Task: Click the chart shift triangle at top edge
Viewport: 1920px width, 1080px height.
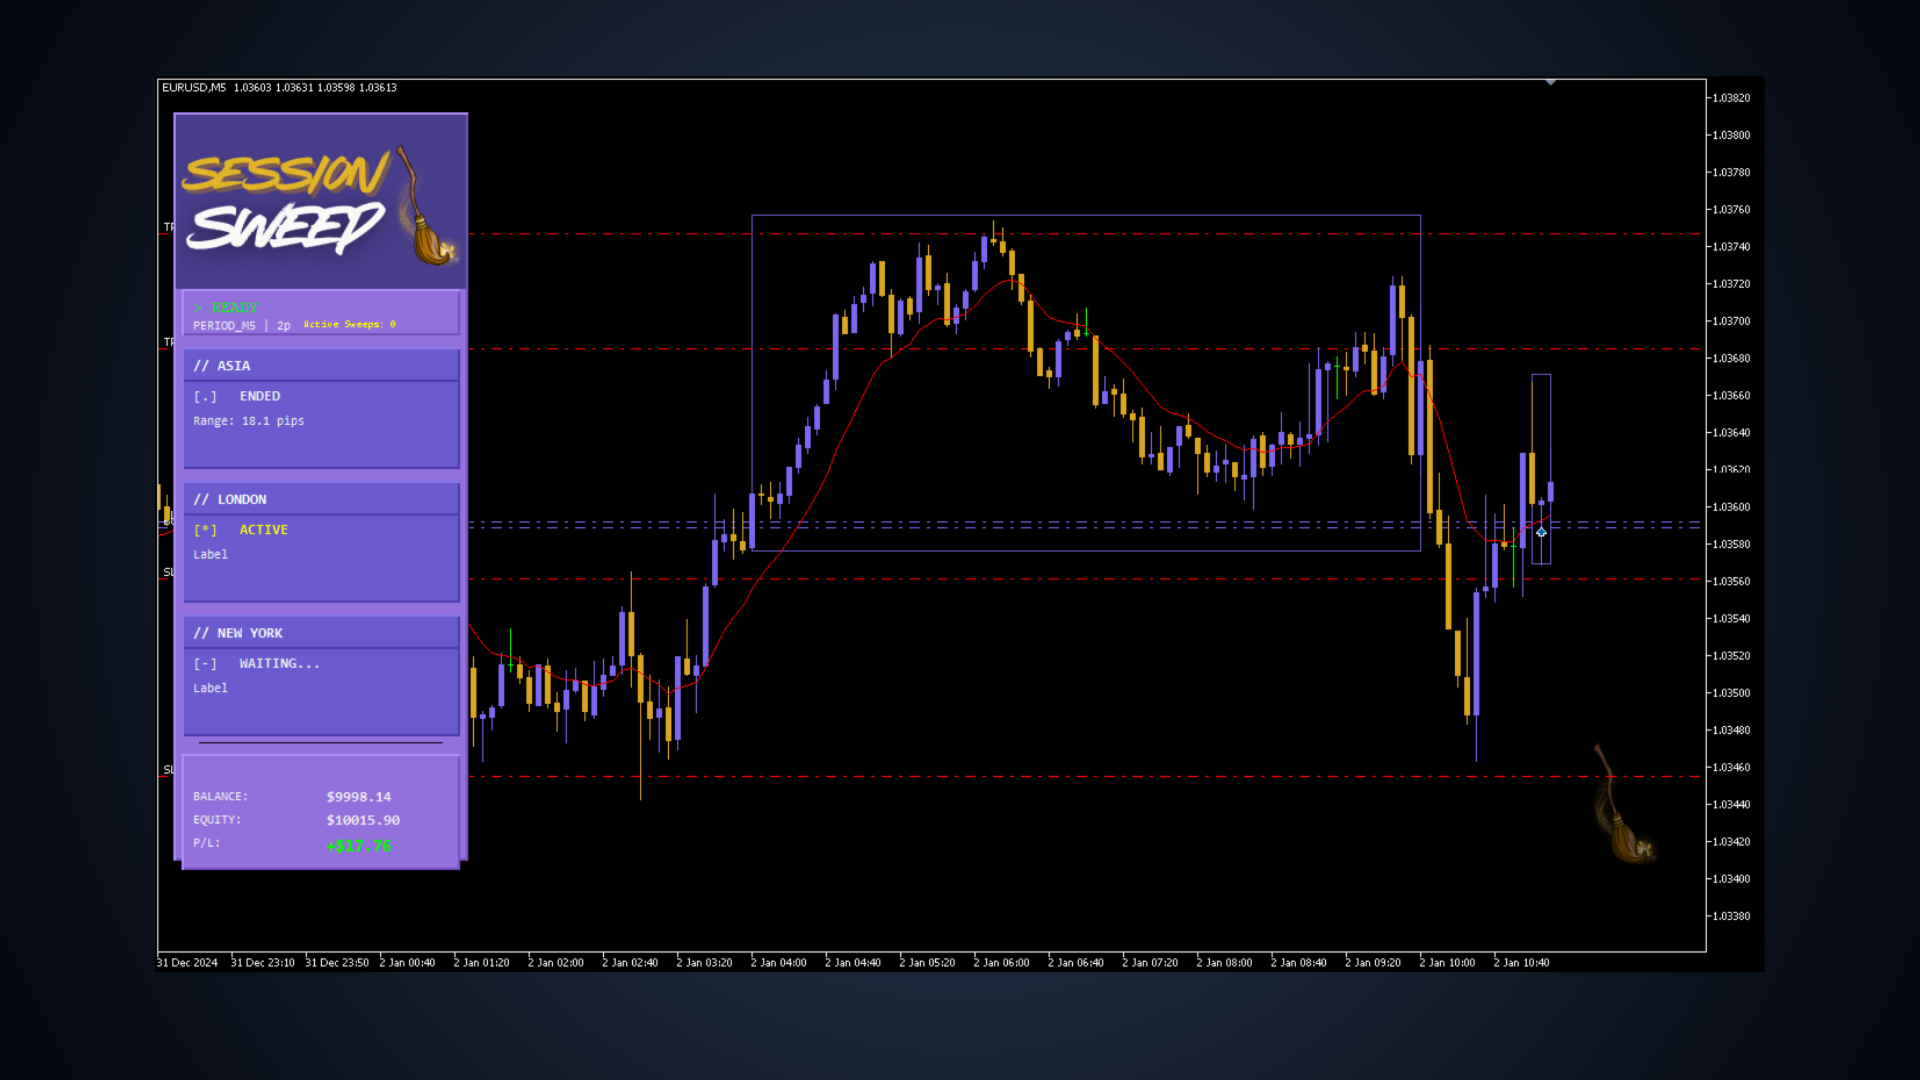Action: [1550, 82]
